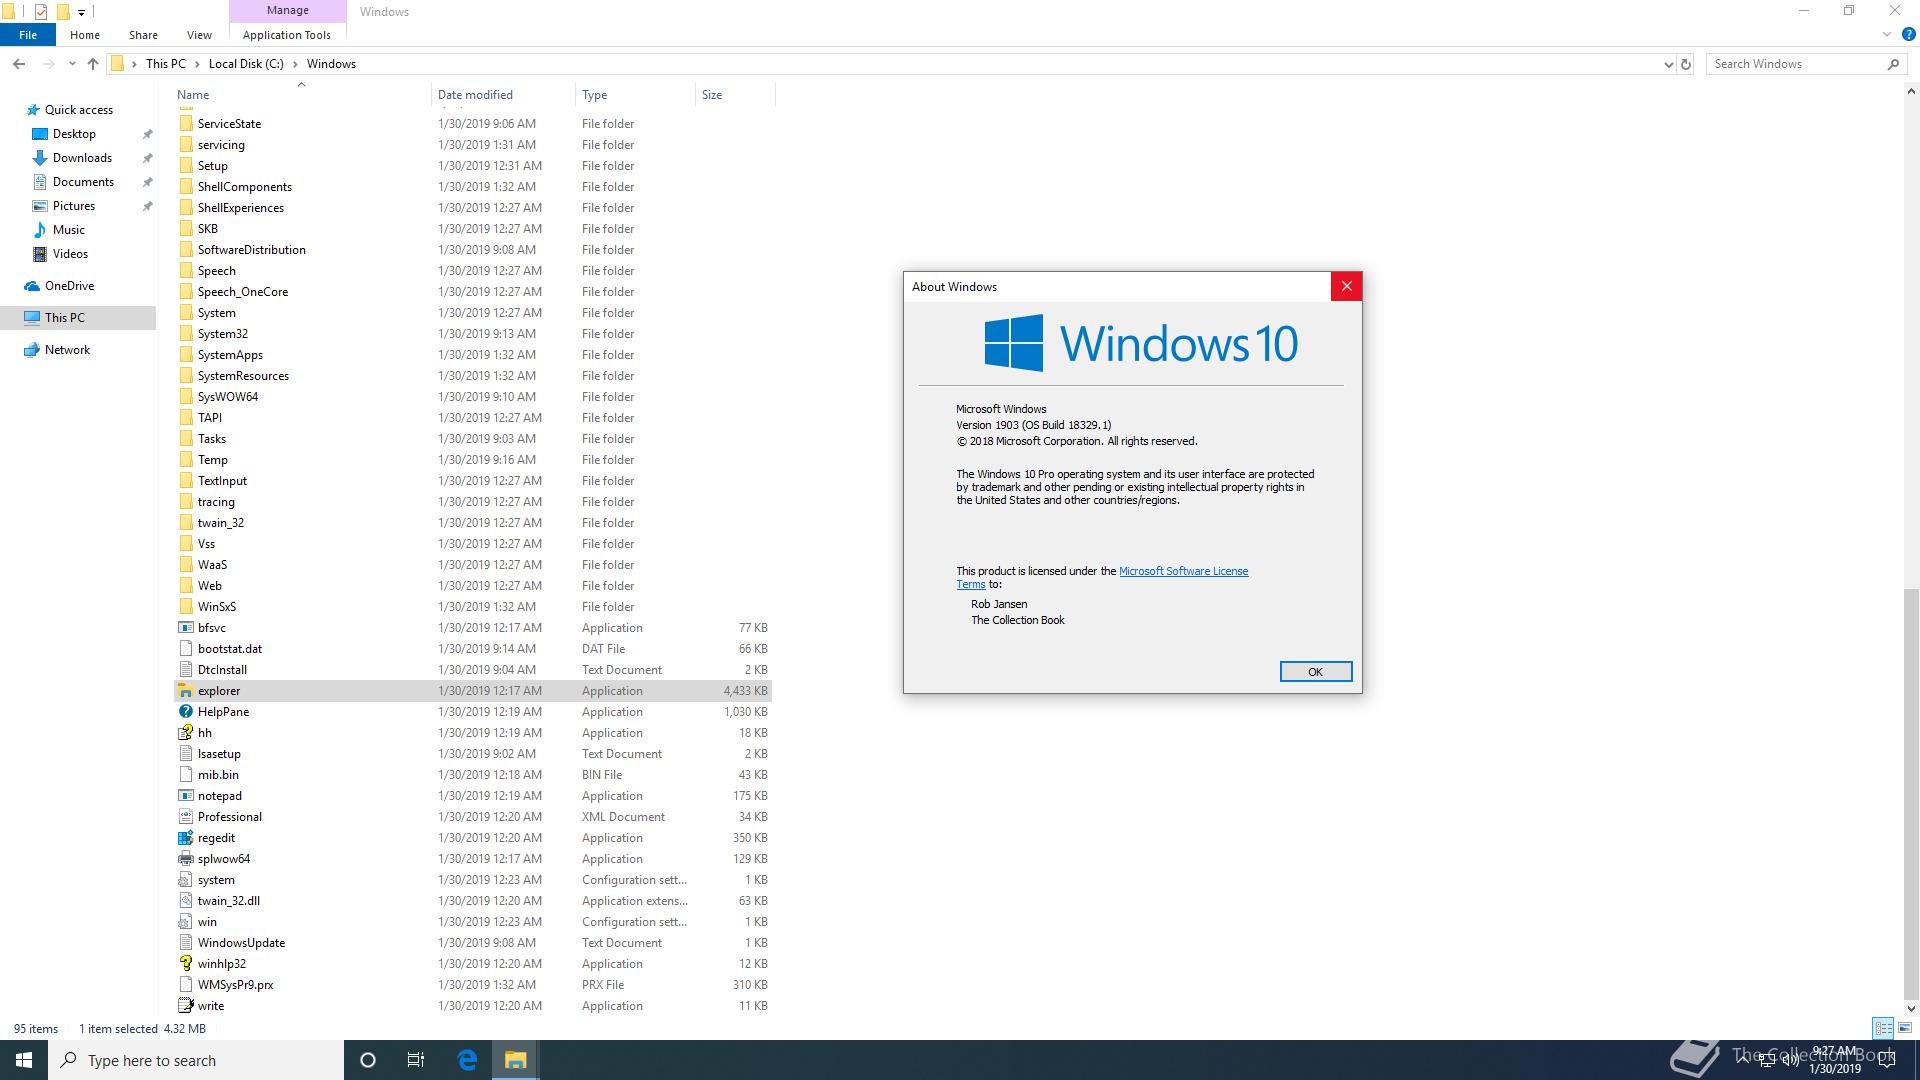Open Documents in the navigation pane
1920x1080 pixels.
(x=83, y=182)
